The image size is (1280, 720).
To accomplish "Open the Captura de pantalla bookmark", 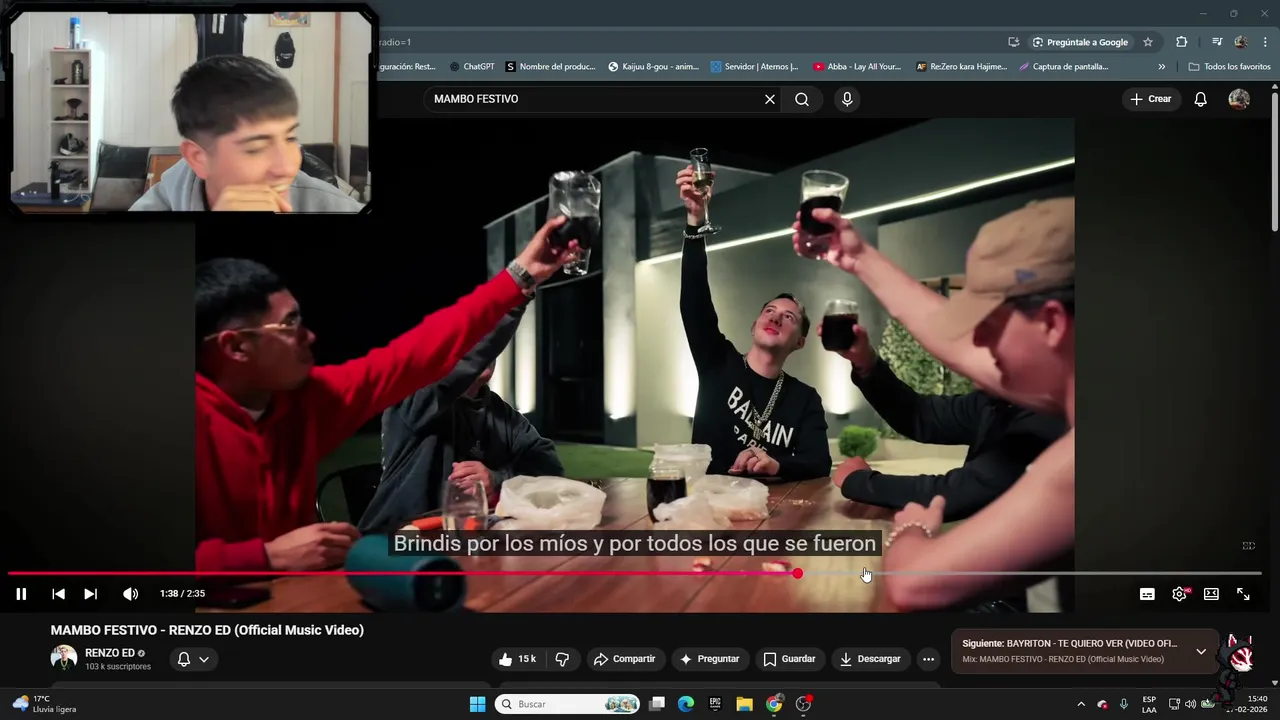I will coord(1063,67).
